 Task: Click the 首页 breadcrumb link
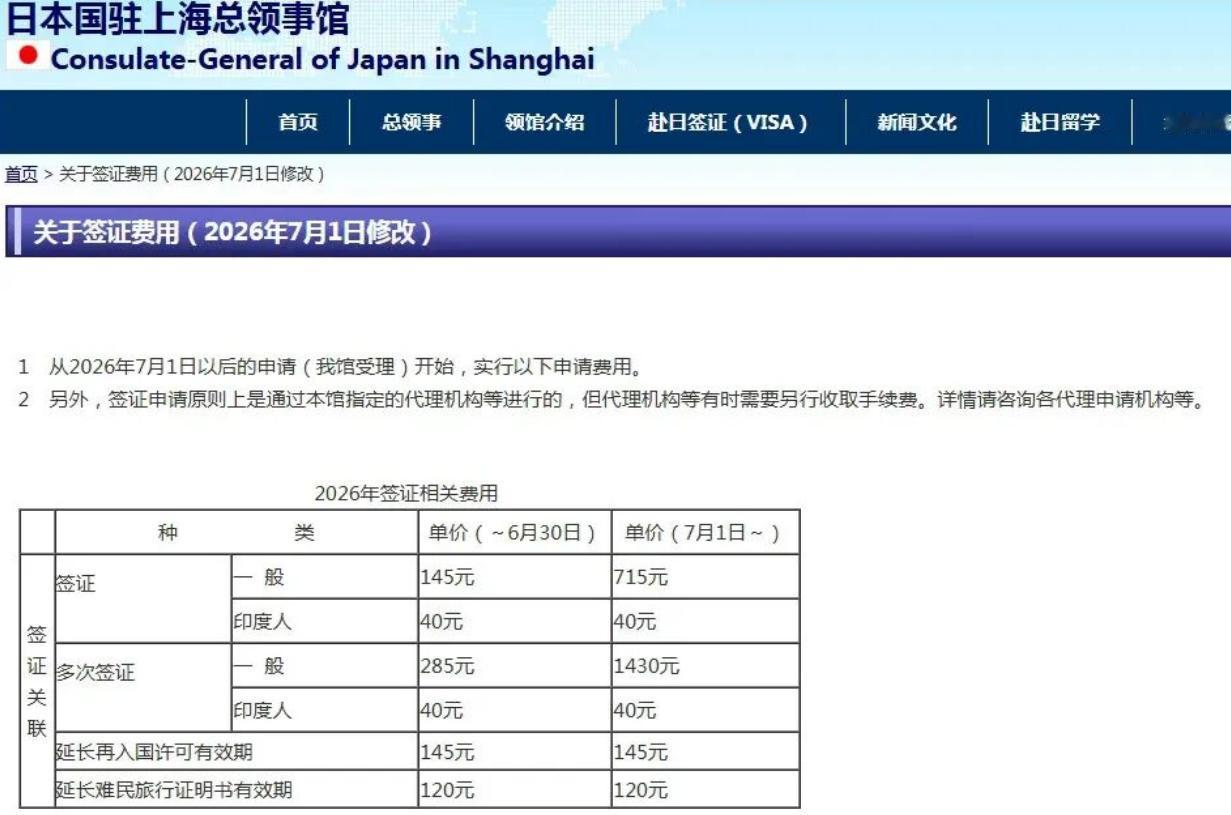point(21,174)
